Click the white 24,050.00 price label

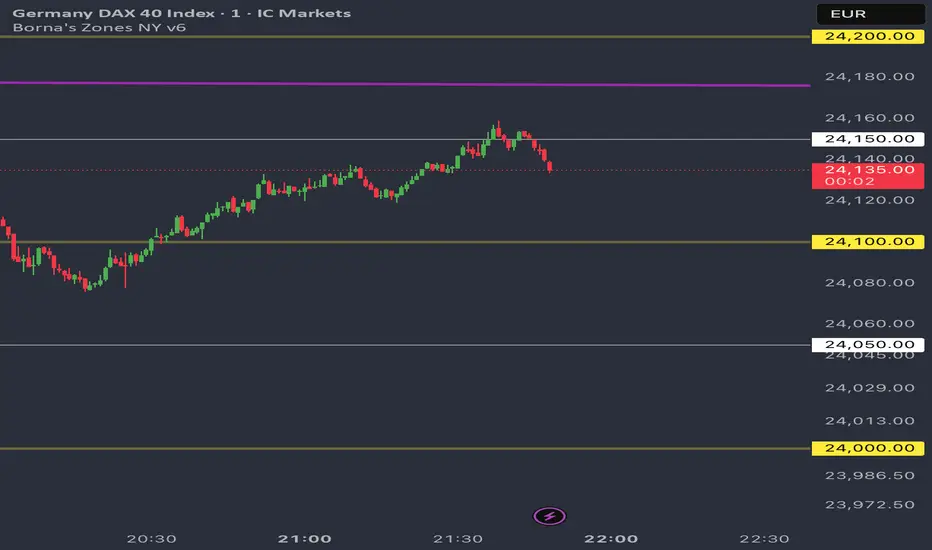pos(867,345)
